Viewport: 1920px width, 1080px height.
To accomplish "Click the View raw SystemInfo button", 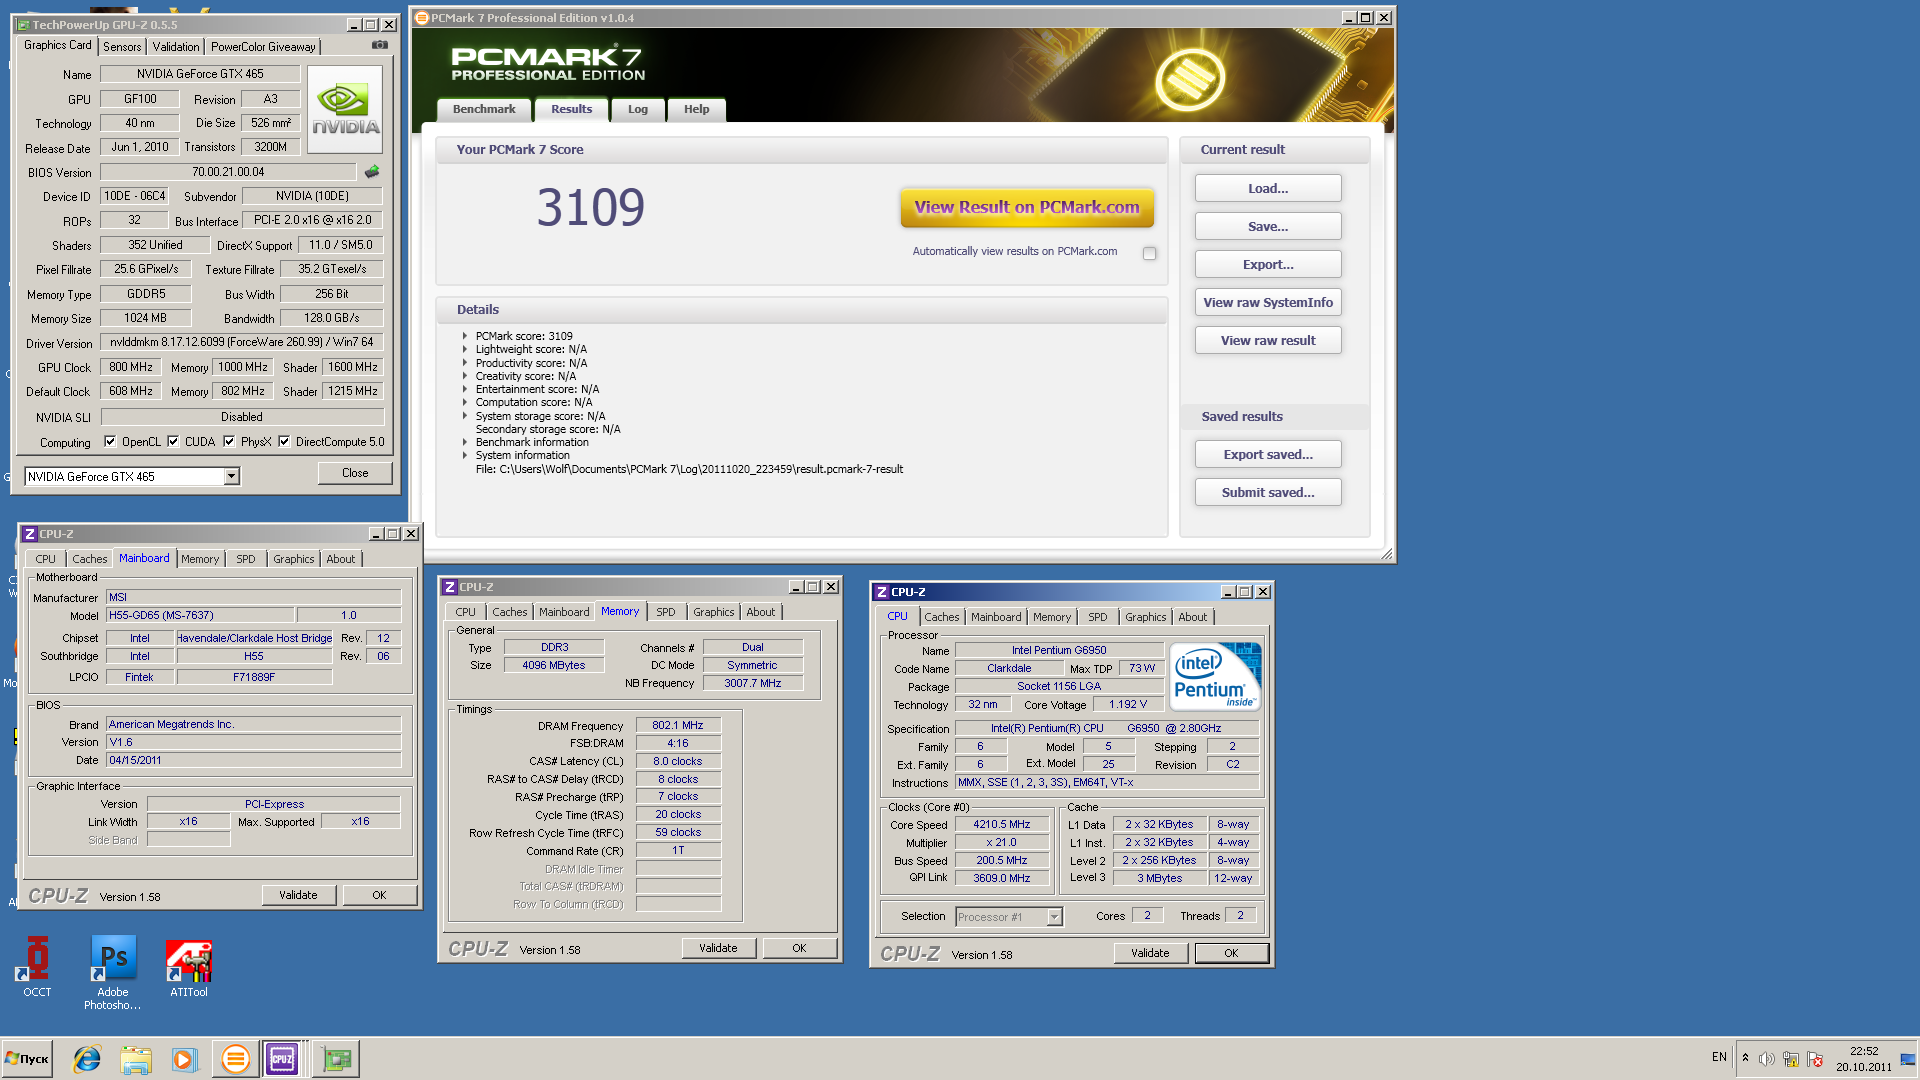I will click(x=1268, y=303).
